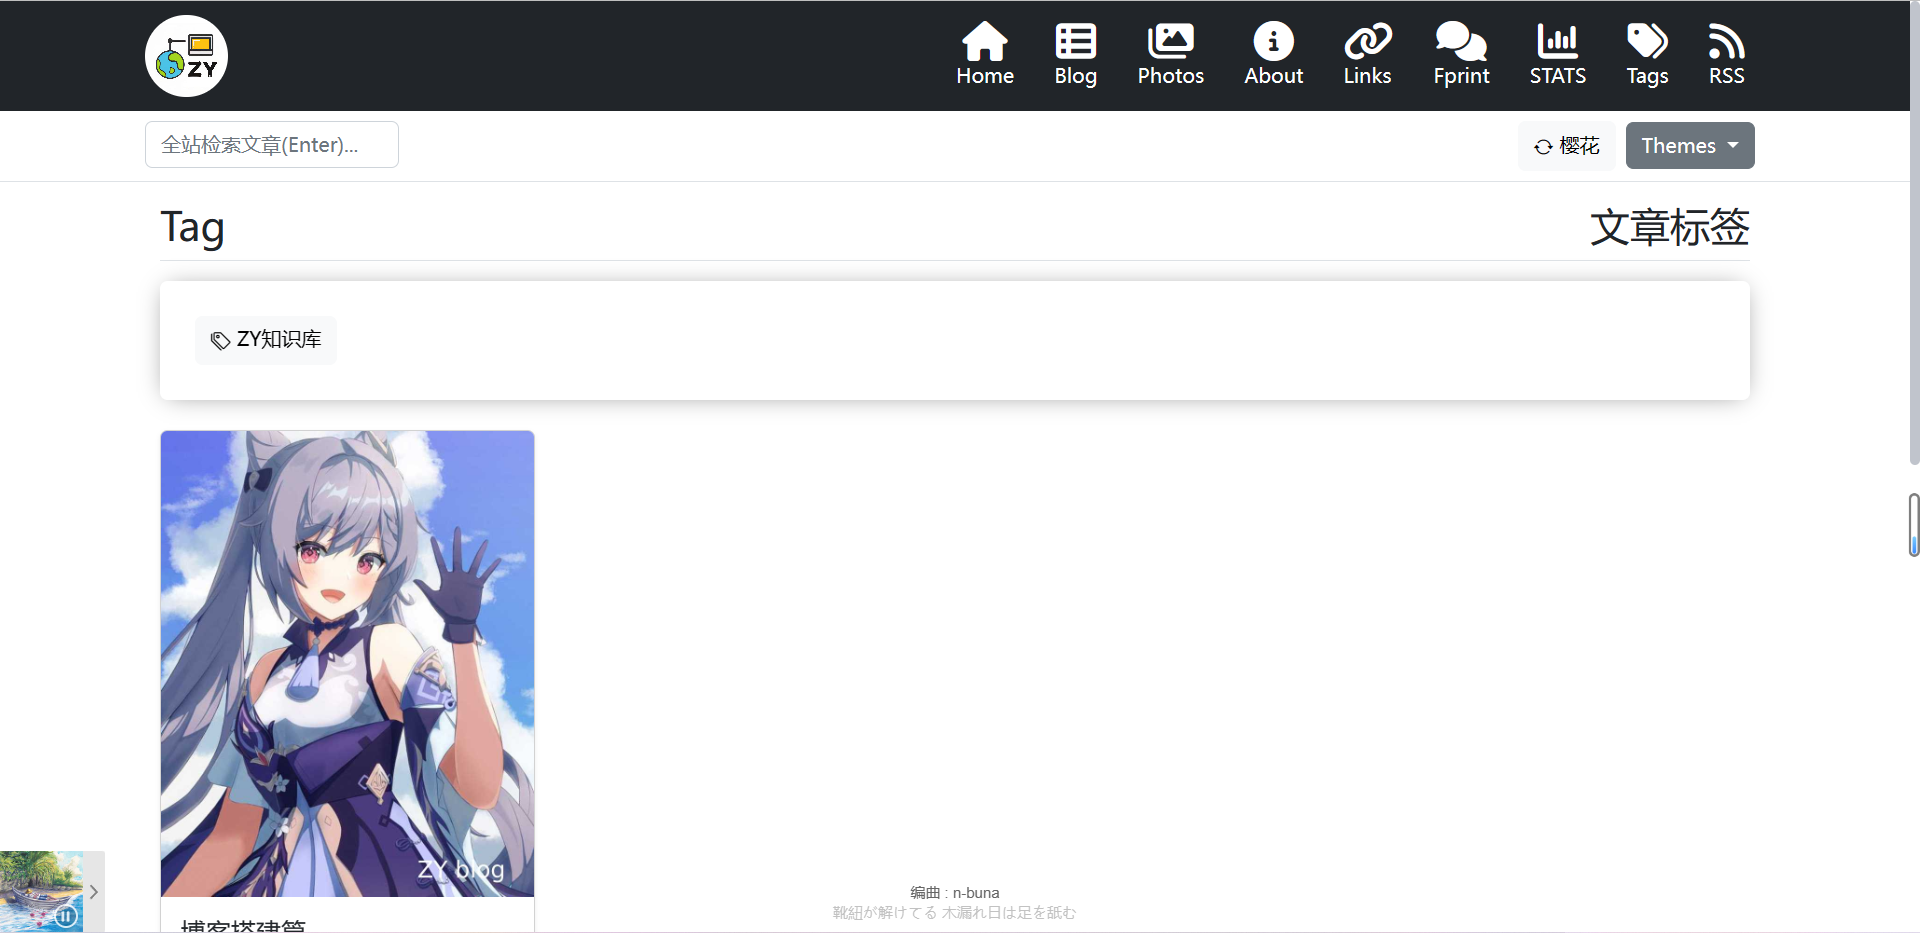Open the Themes dropdown
The width and height of the screenshot is (1920, 933).
point(1690,146)
